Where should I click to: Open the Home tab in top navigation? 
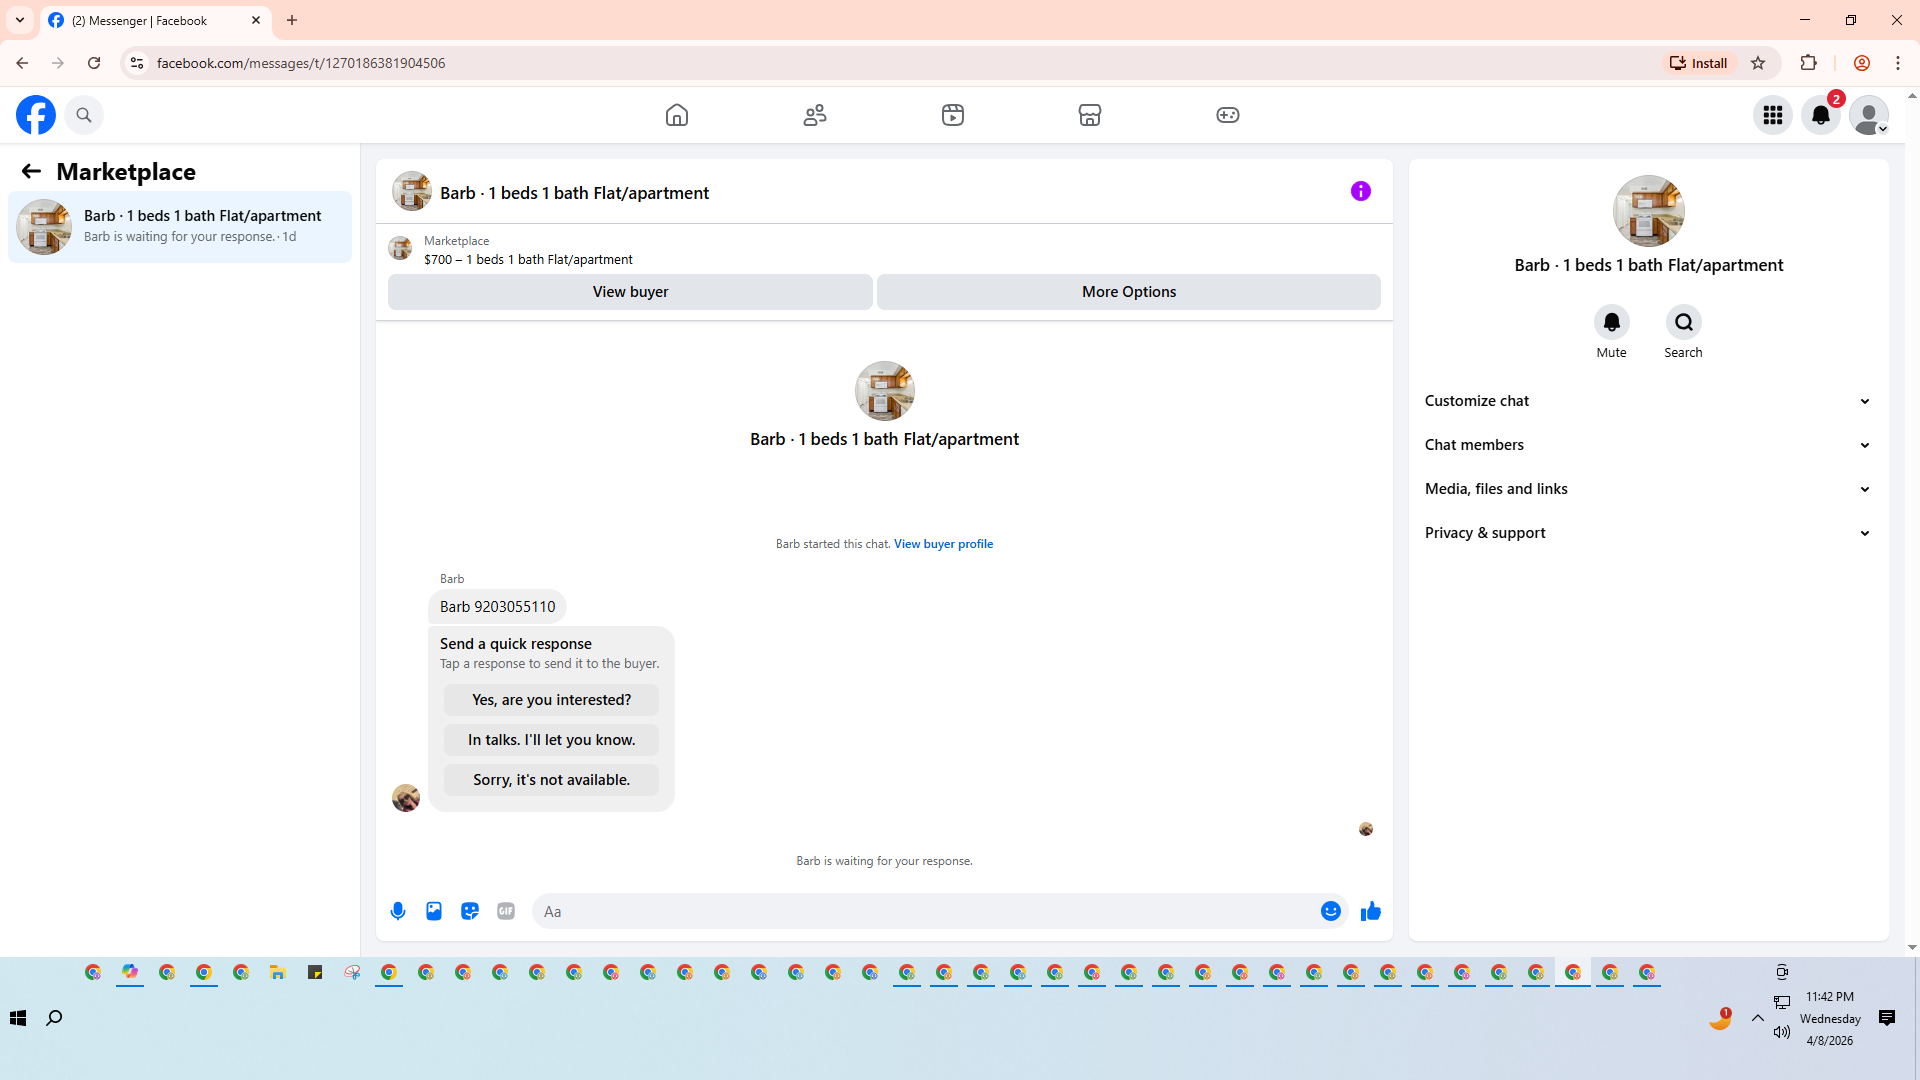677,115
